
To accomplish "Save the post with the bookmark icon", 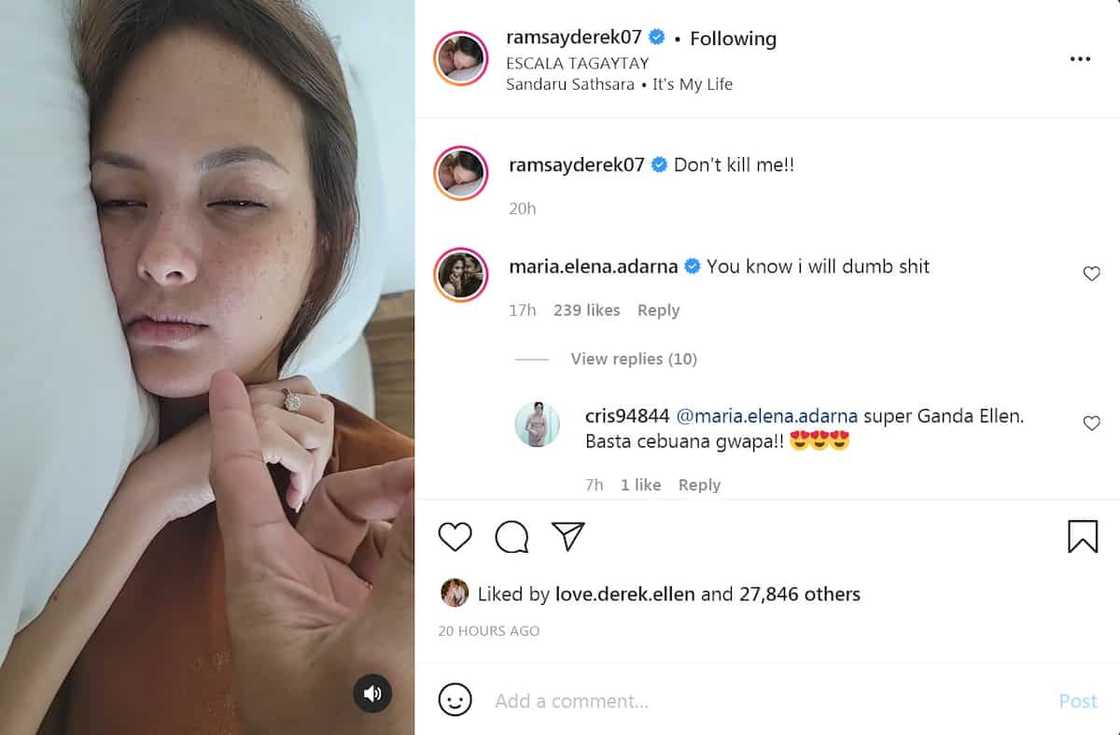I will coord(1082,537).
